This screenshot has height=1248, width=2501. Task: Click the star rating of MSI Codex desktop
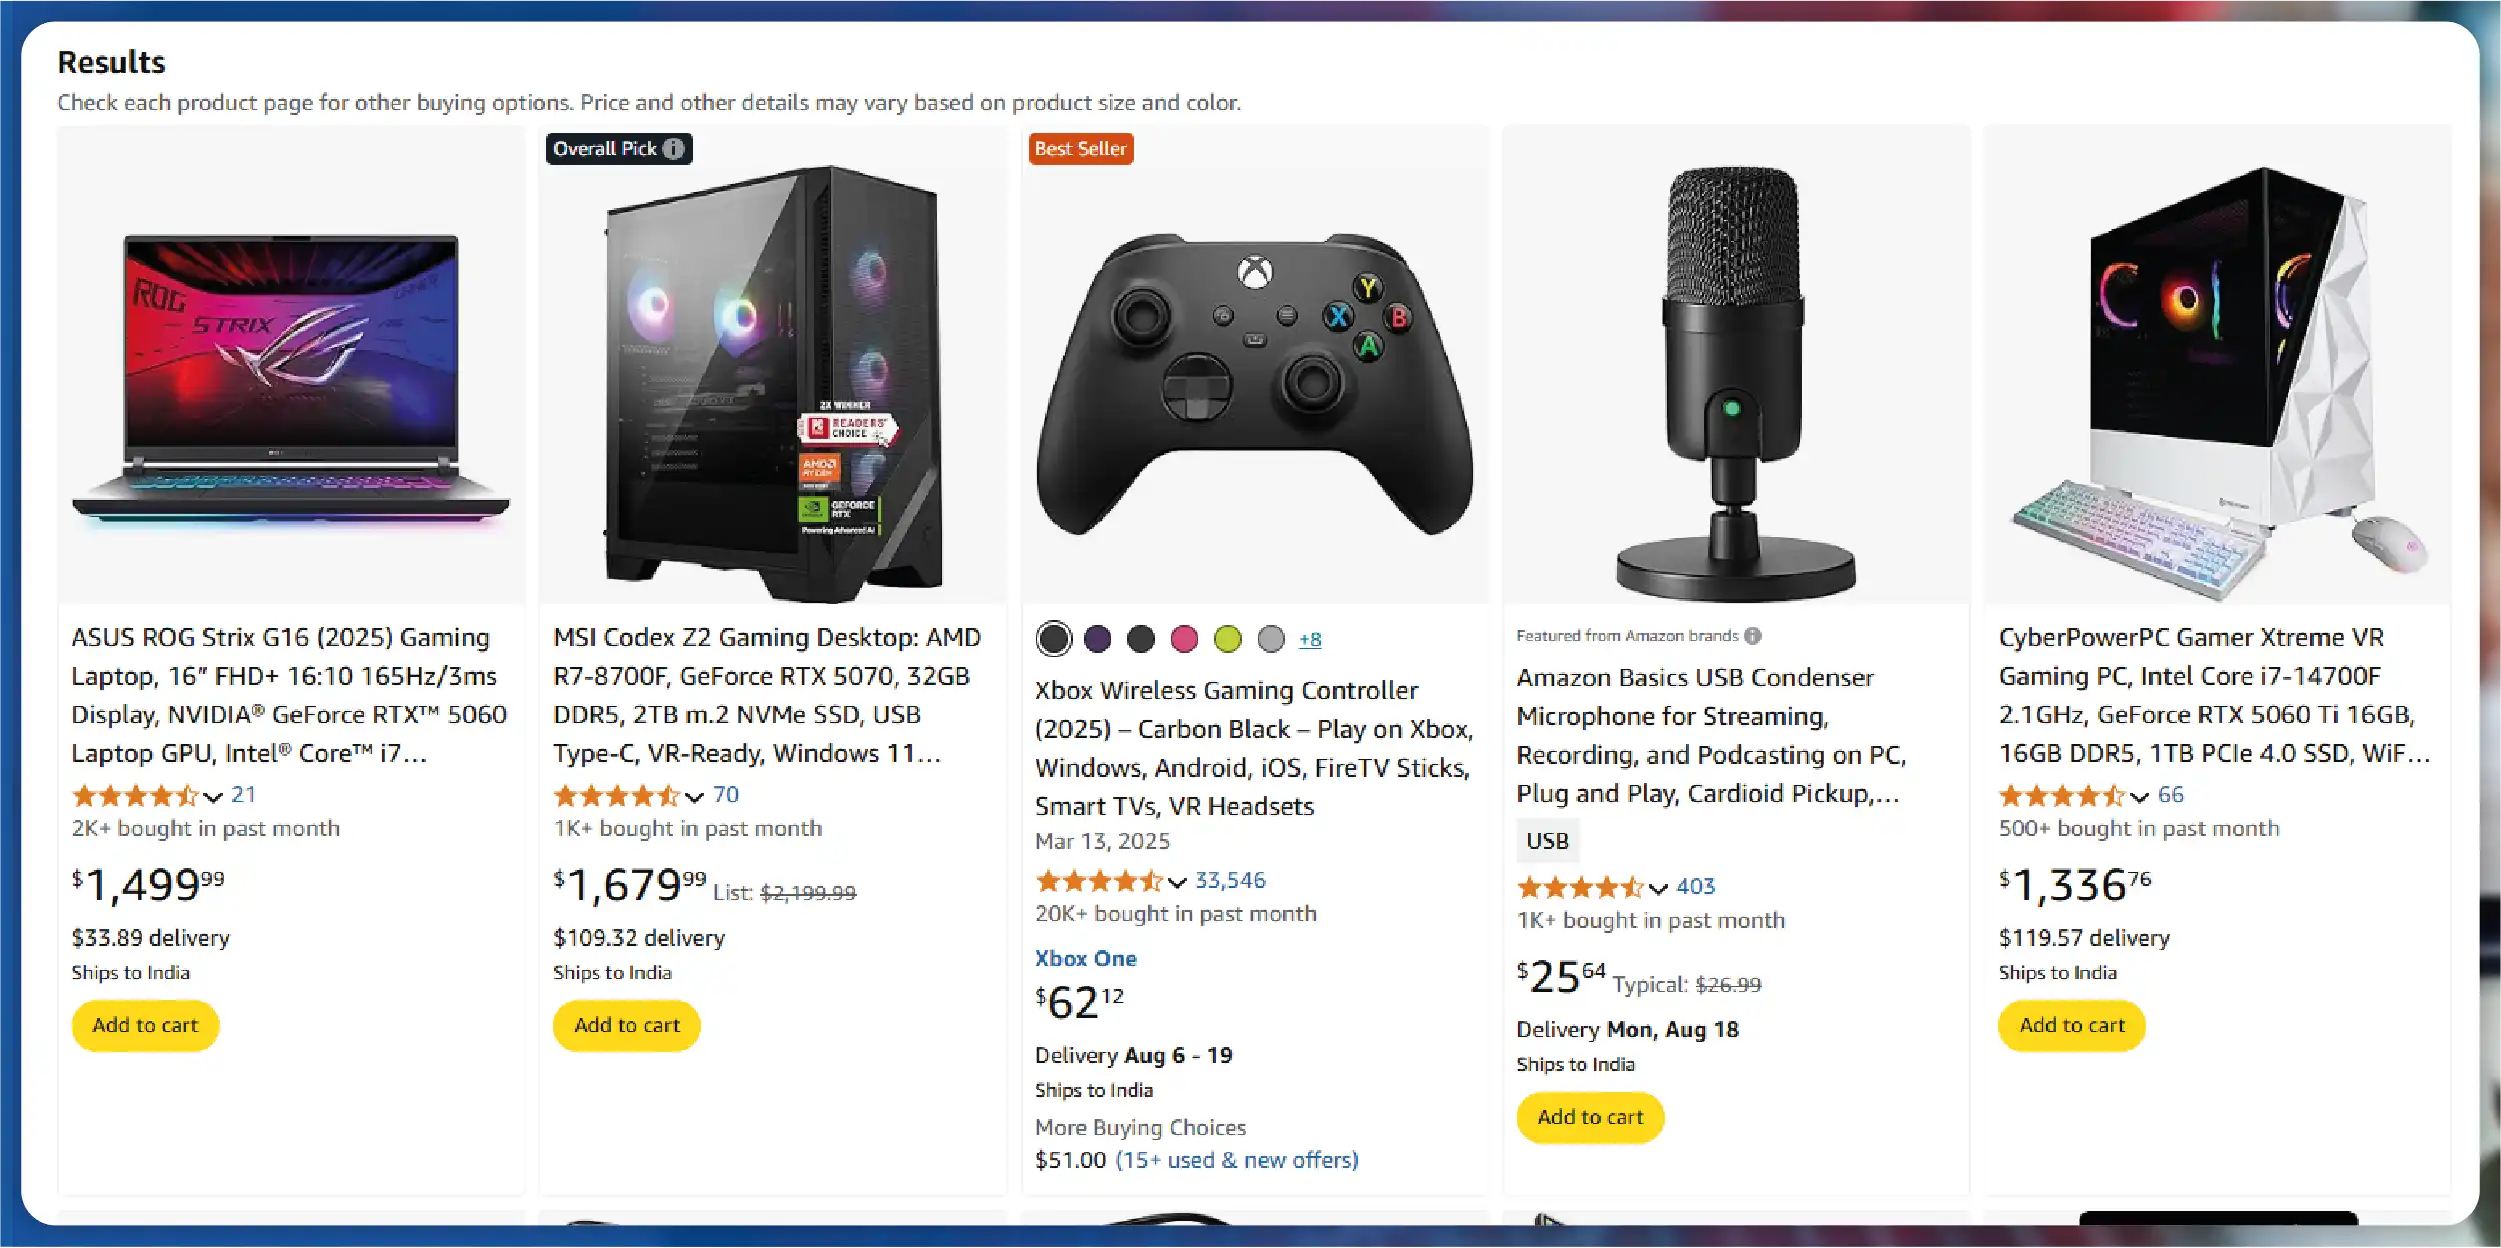coord(616,796)
